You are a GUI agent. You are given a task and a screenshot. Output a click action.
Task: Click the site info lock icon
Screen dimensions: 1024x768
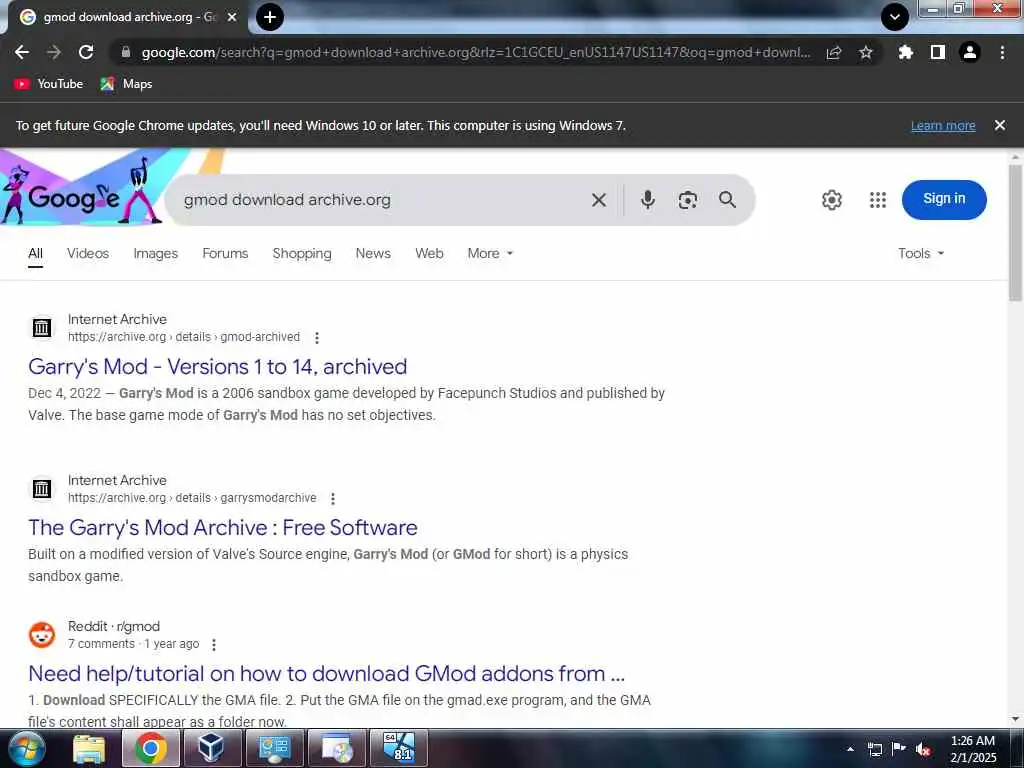[126, 52]
